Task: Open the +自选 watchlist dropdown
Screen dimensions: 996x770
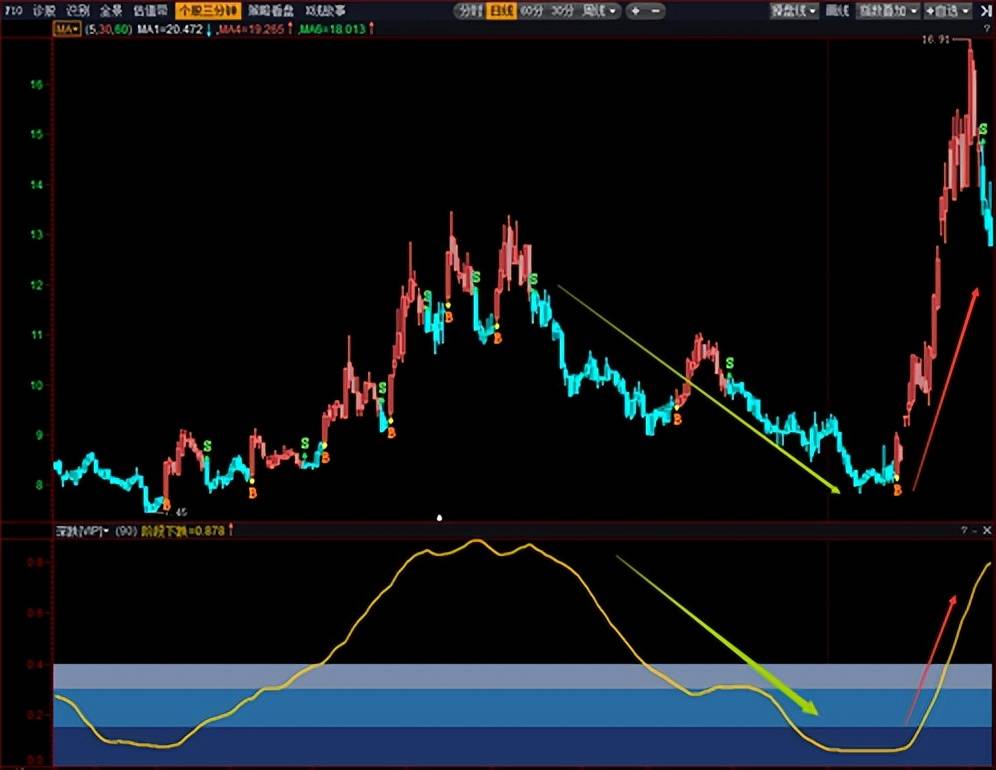Action: click(x=947, y=11)
